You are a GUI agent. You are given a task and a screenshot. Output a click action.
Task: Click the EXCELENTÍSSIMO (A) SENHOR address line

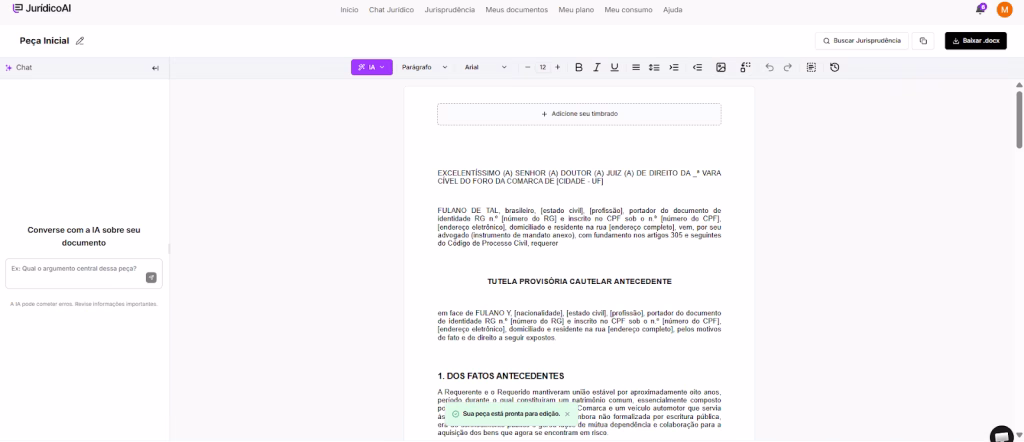579,177
